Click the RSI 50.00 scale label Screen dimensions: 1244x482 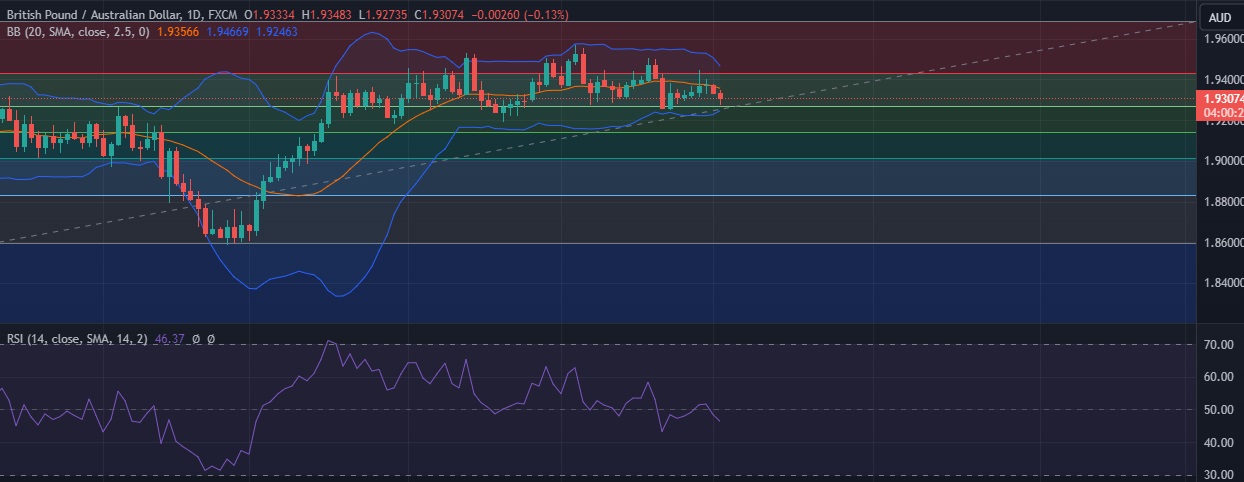tap(1217, 410)
